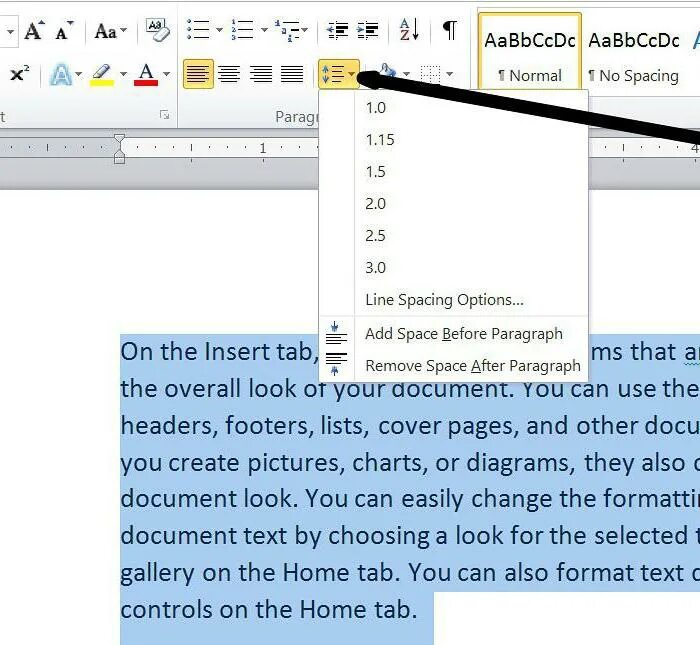Click the Grow Font icon
This screenshot has width=700, height=645.
(x=34, y=31)
